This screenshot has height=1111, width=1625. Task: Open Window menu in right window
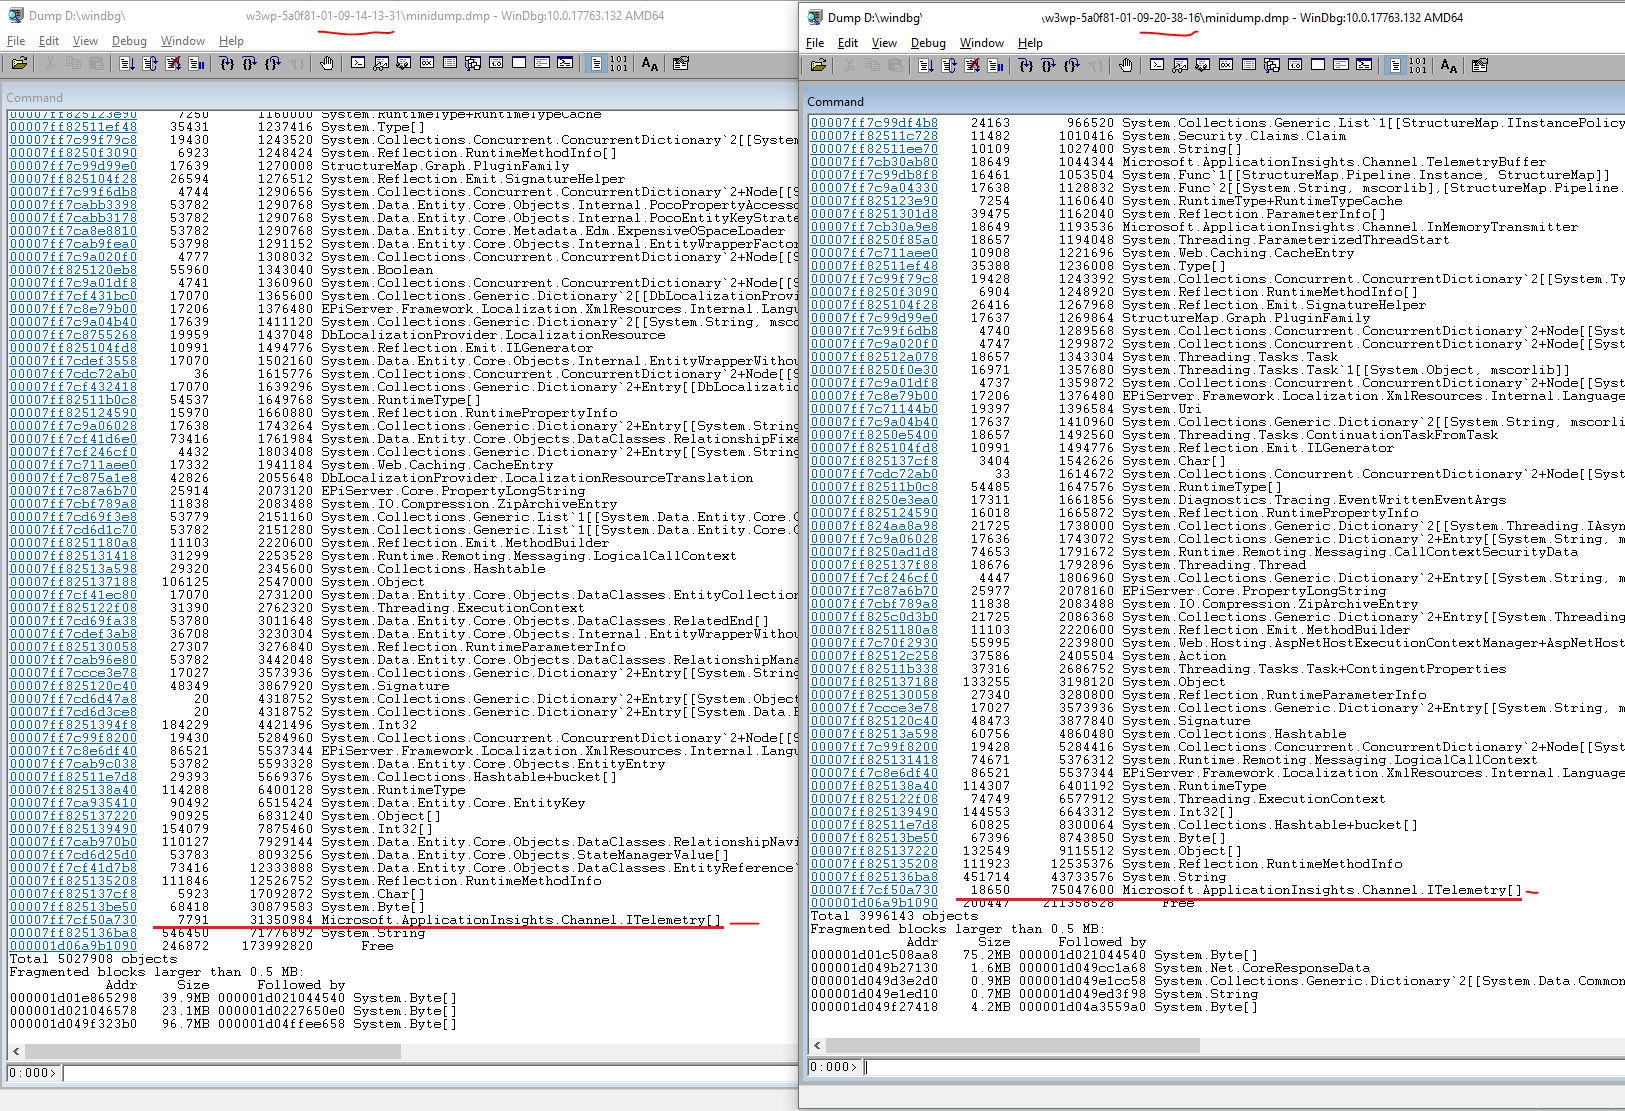coord(982,43)
